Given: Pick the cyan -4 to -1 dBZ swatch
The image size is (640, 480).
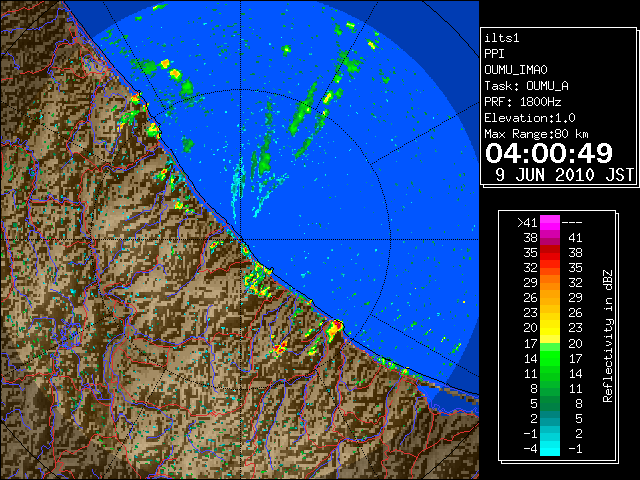Looking at the screenshot, I should 550,448.
